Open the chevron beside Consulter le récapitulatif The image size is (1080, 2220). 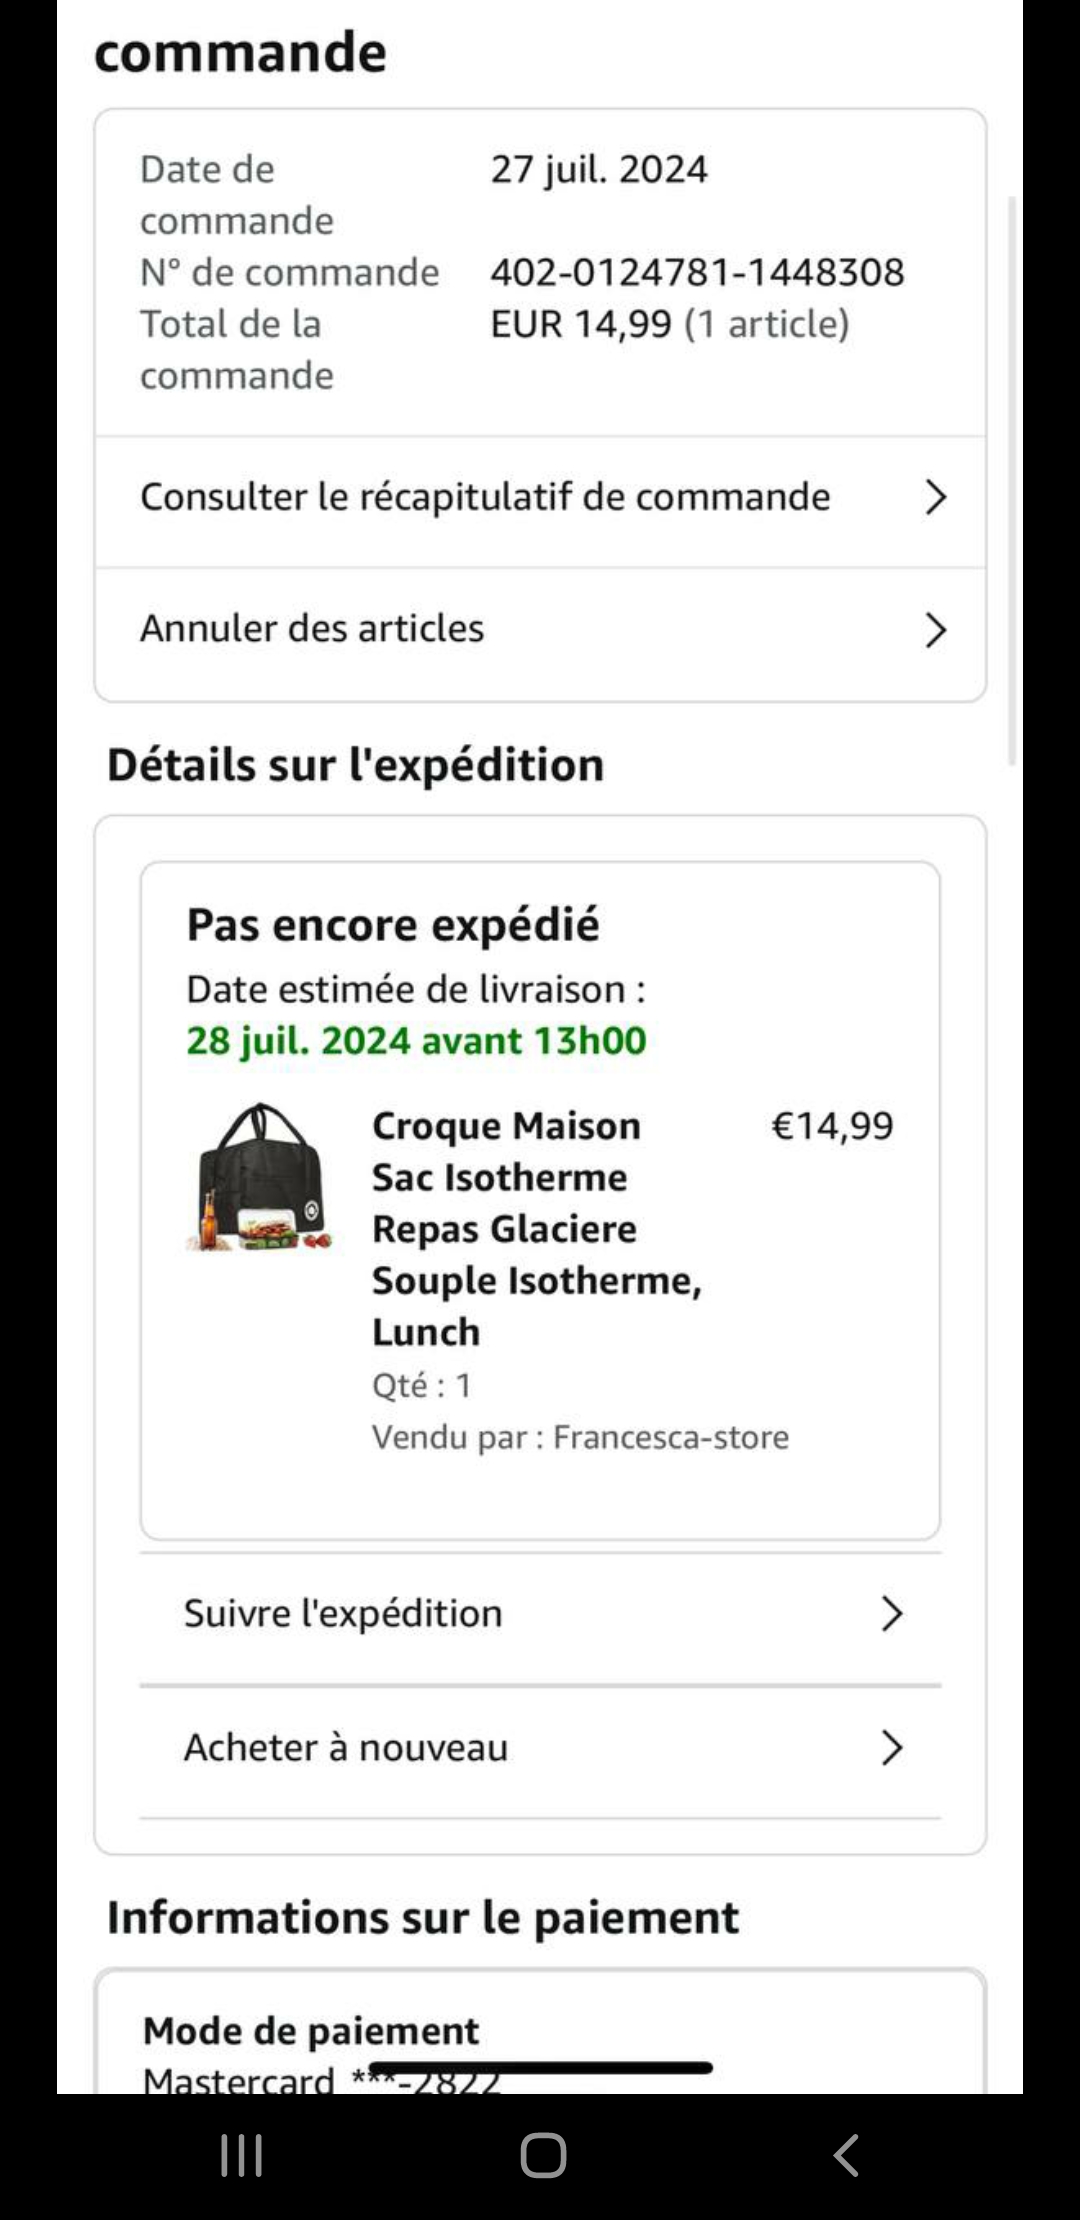pyautogui.click(x=935, y=497)
